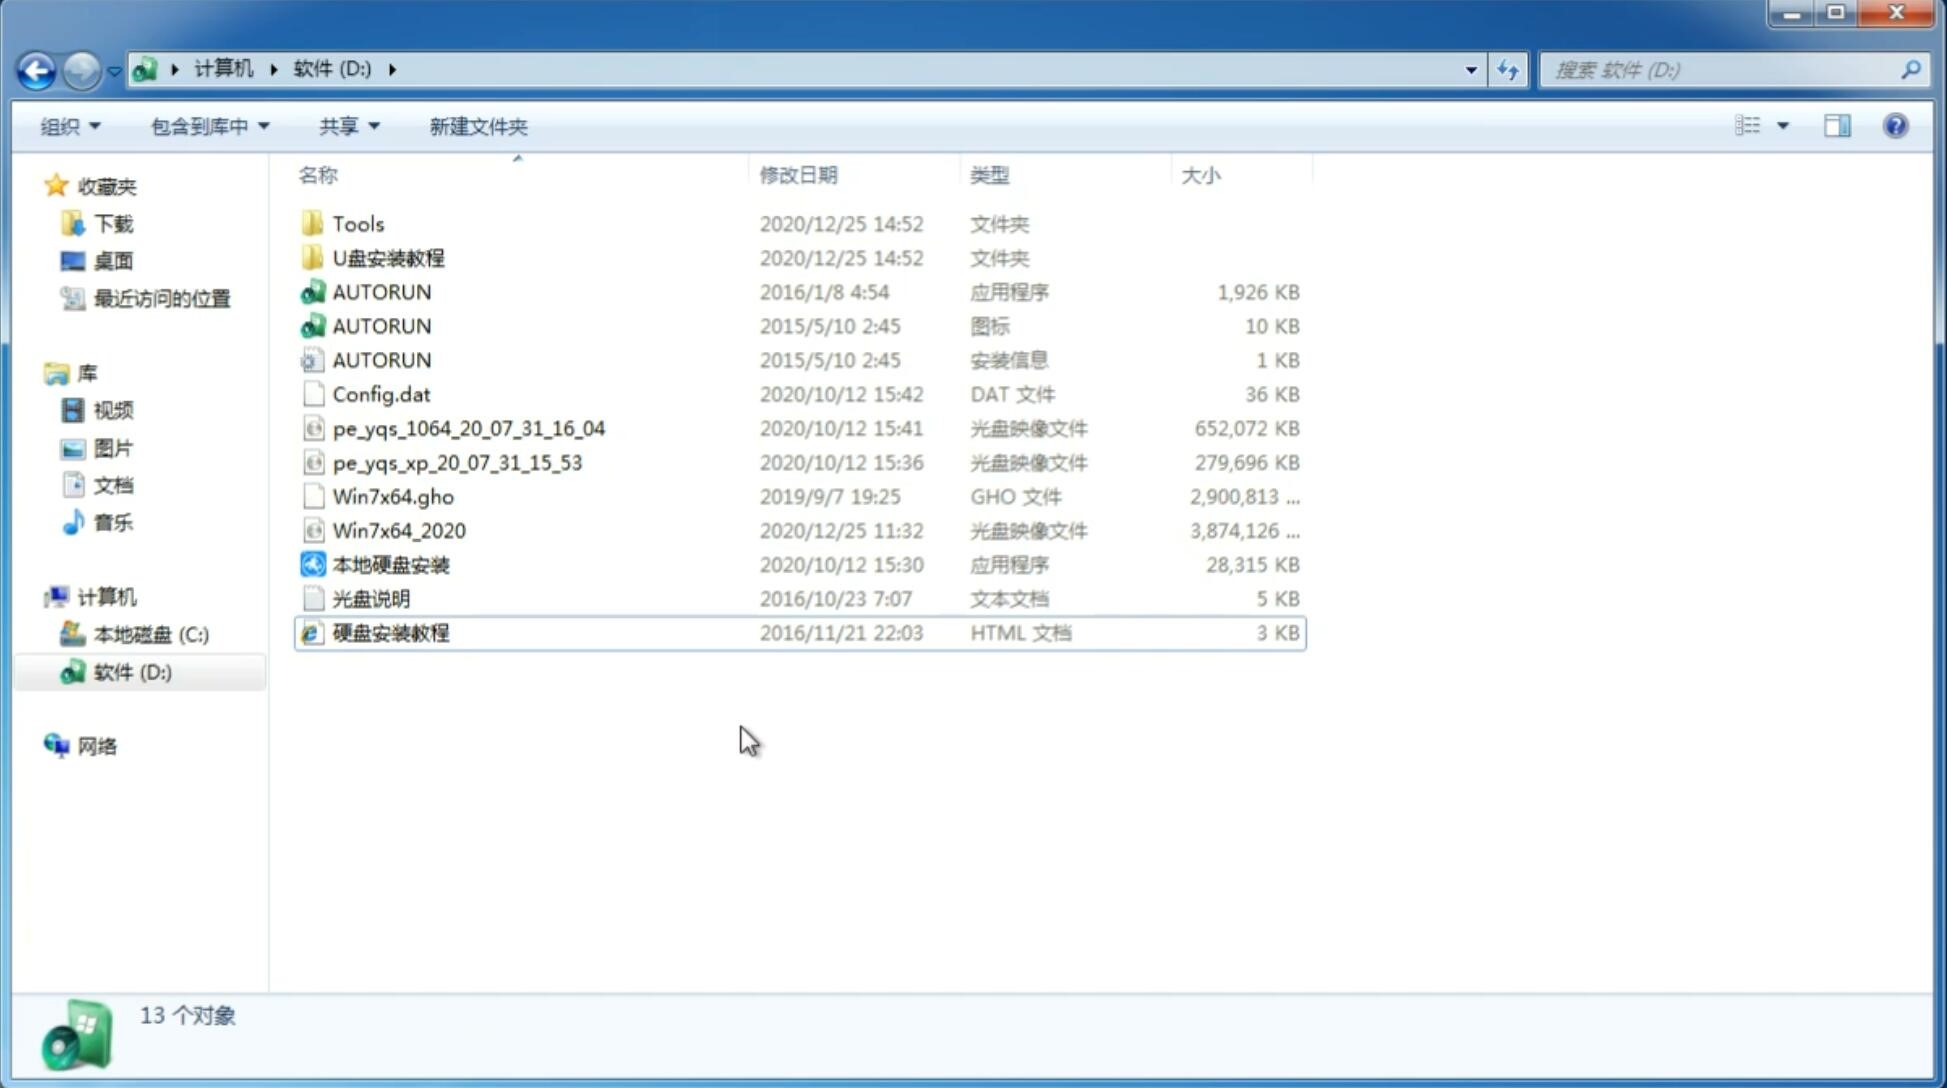Viewport: 1947px width, 1088px height.
Task: Open Win7x64_2020 disc image file
Action: (400, 531)
